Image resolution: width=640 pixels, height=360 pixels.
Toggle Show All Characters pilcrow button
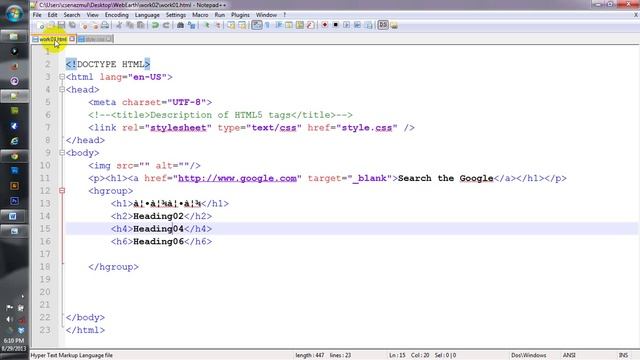268,25
